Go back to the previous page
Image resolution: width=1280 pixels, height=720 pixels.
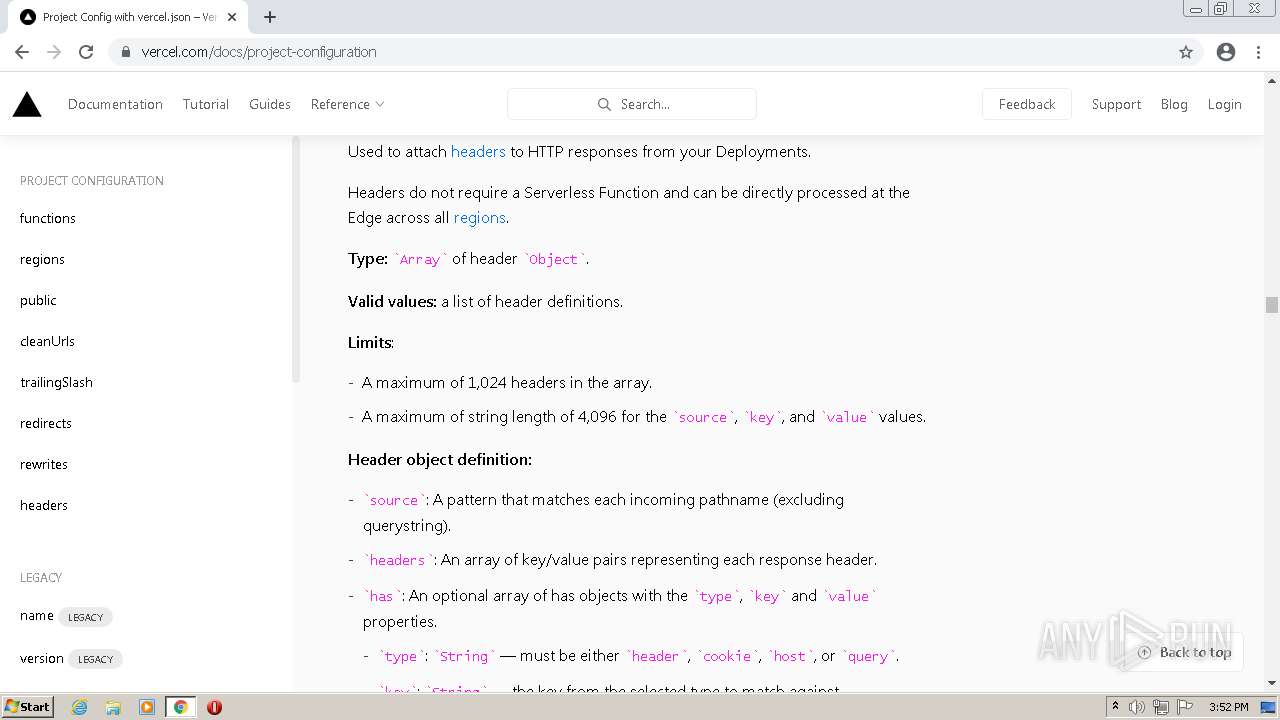click(x=22, y=52)
